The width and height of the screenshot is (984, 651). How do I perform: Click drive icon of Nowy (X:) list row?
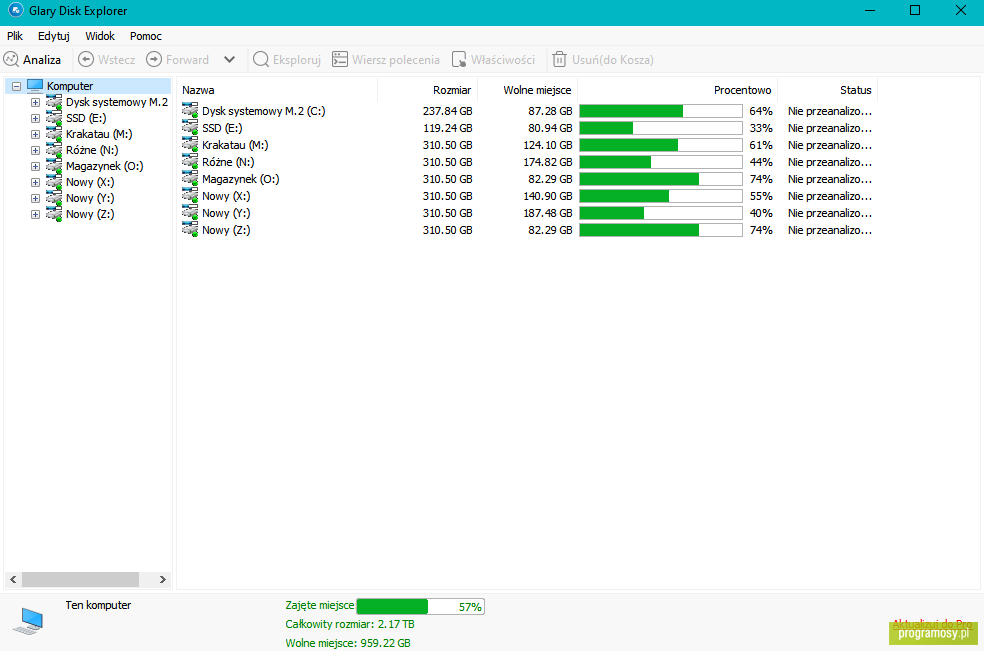pos(190,195)
